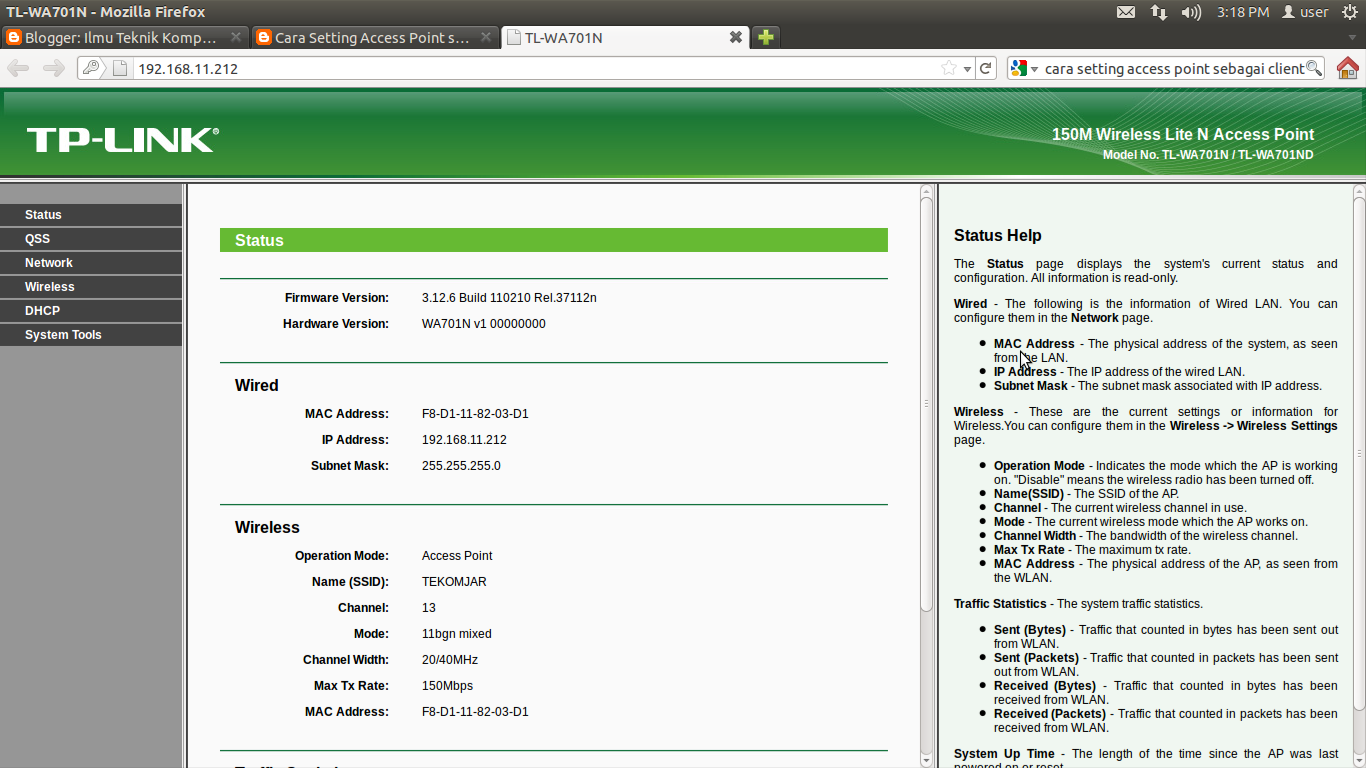Open the list all tabs dropdown

[1352, 38]
